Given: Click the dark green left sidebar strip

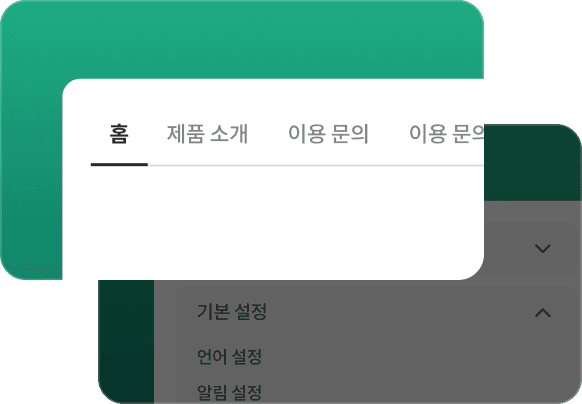Looking at the screenshot, I should 126,342.
